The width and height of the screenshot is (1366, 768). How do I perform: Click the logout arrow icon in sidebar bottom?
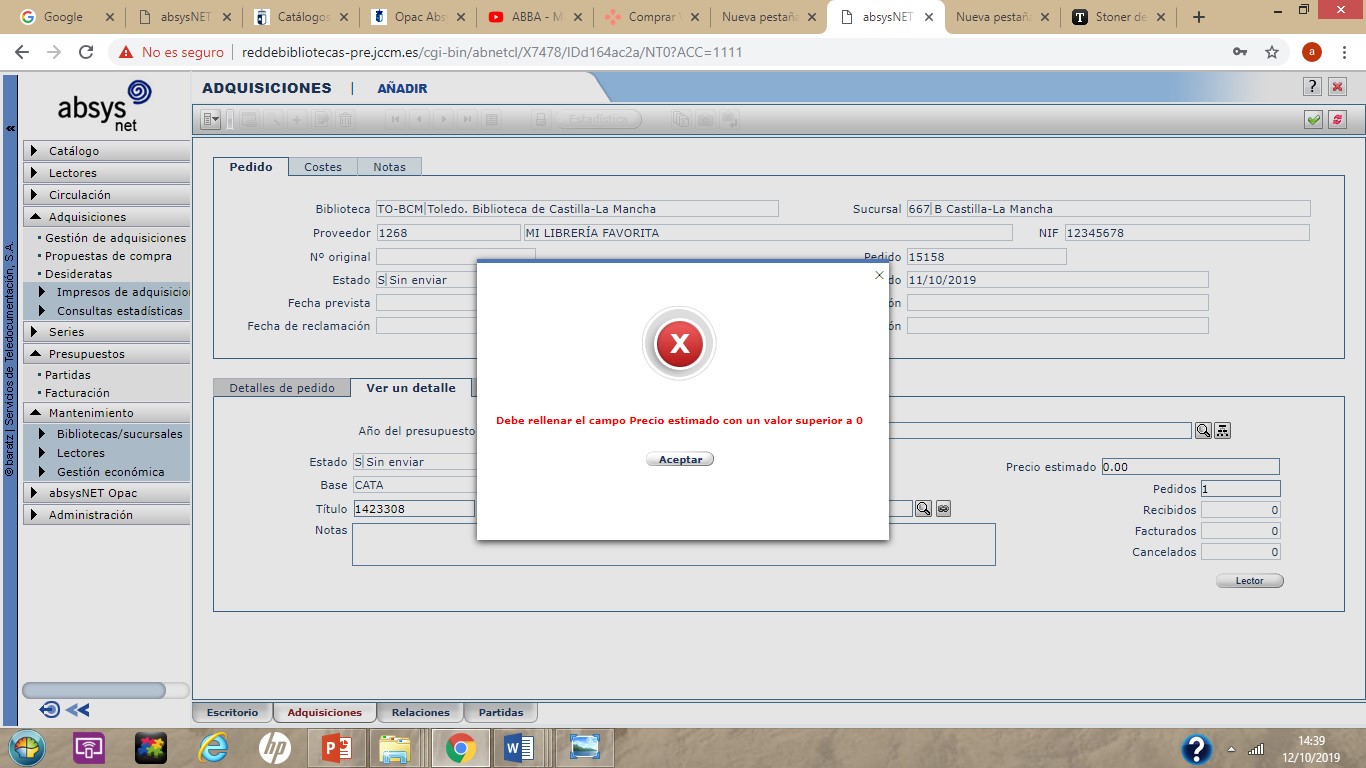[x=49, y=710]
